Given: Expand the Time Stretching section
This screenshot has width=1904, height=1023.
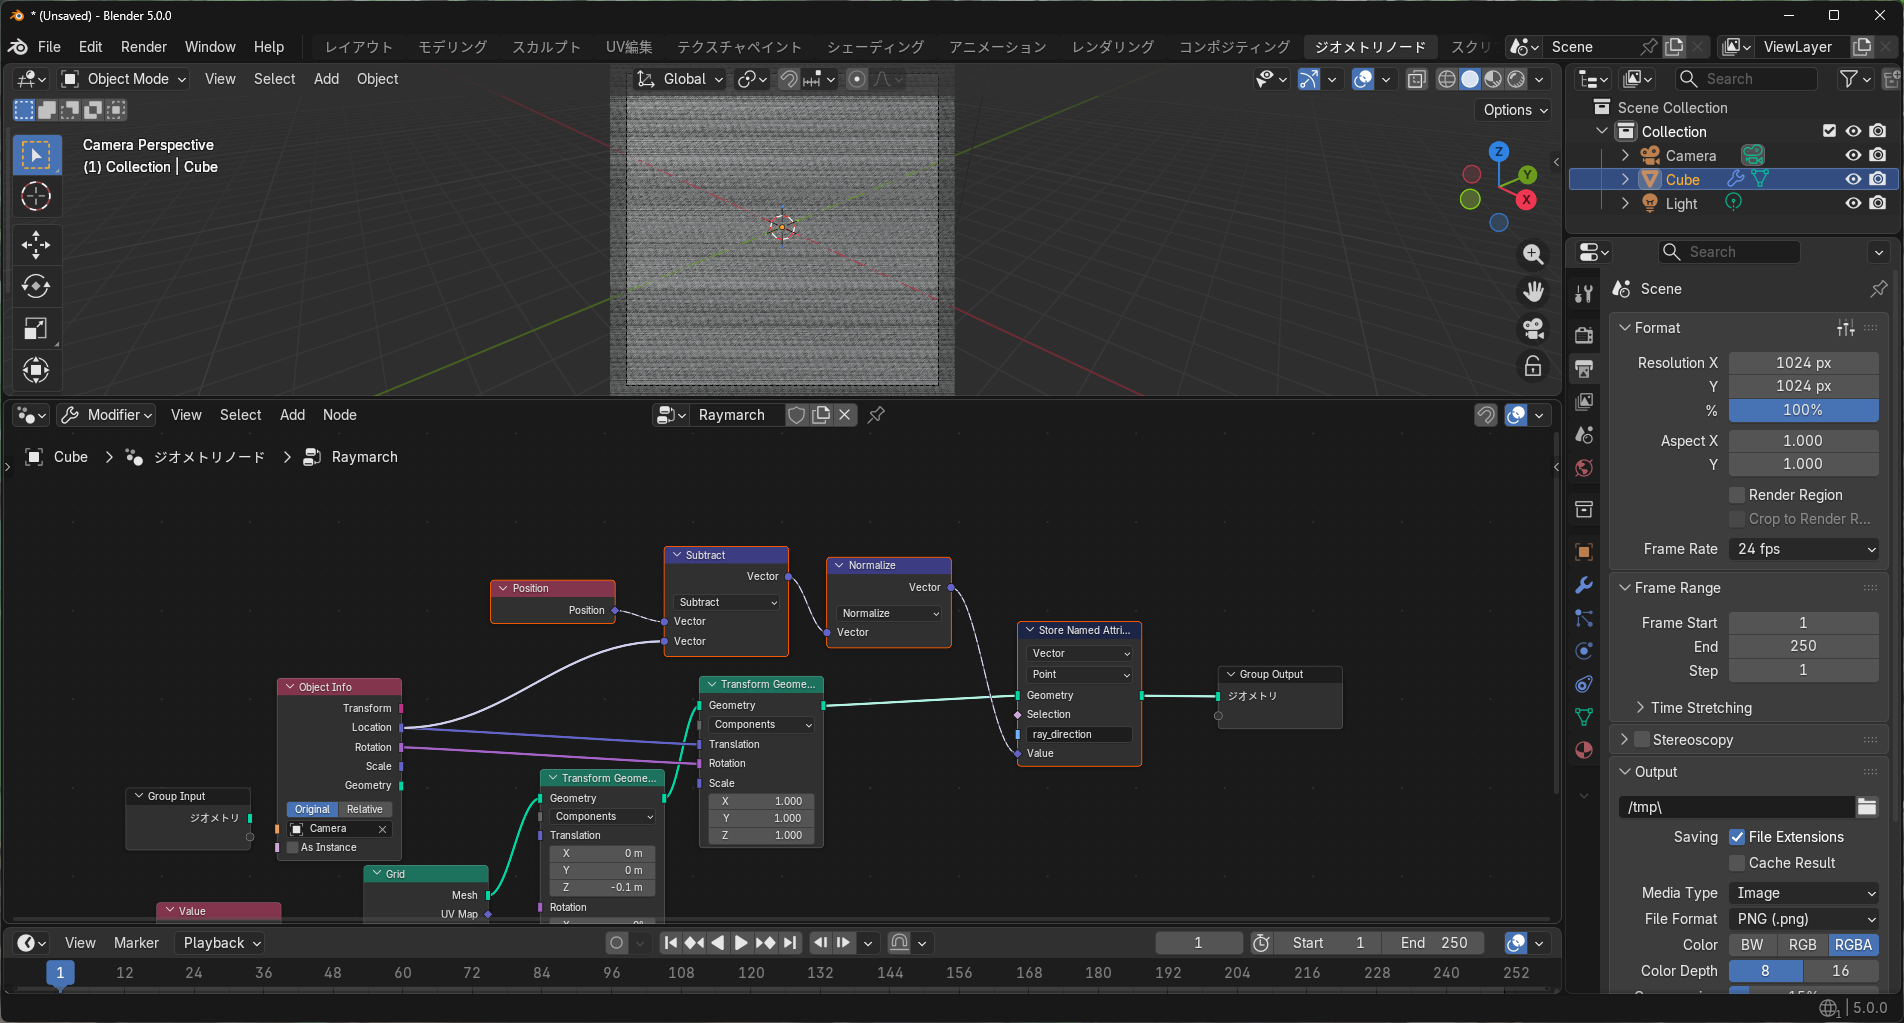Looking at the screenshot, I should (1700, 708).
